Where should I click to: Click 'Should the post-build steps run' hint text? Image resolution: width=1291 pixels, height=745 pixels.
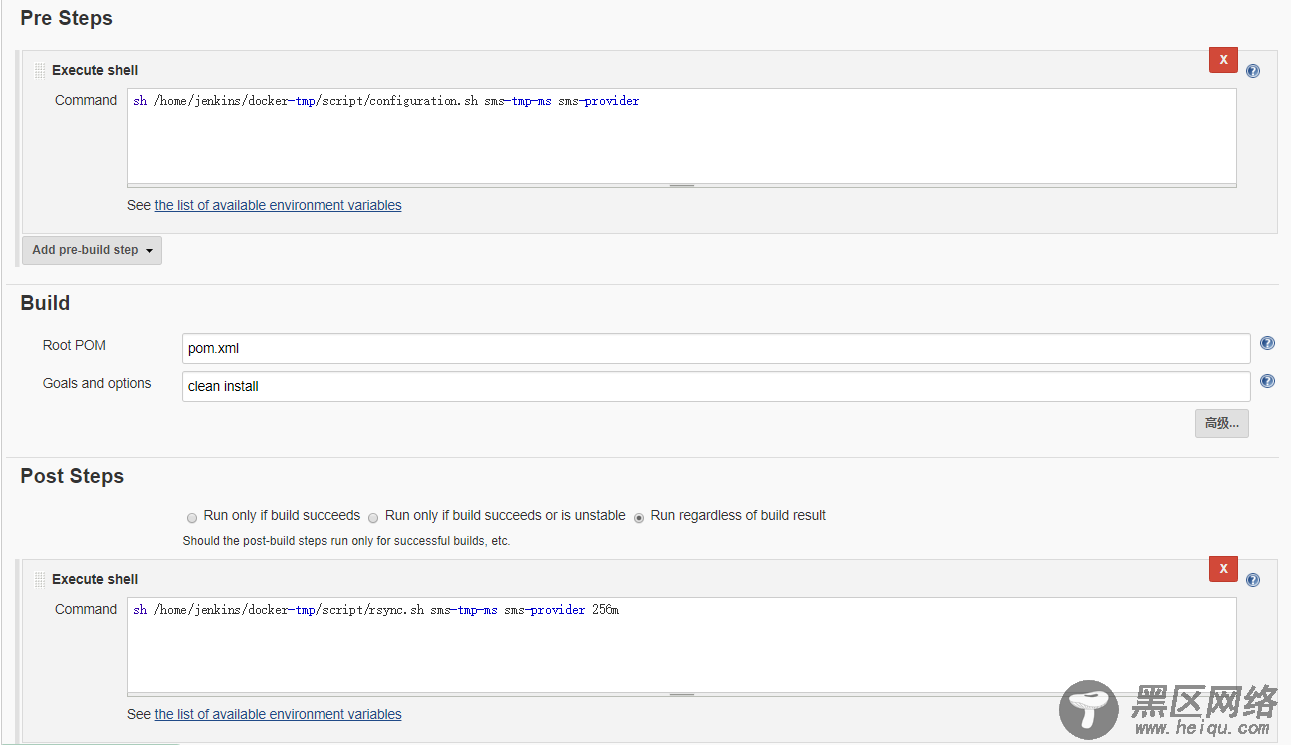(x=346, y=541)
